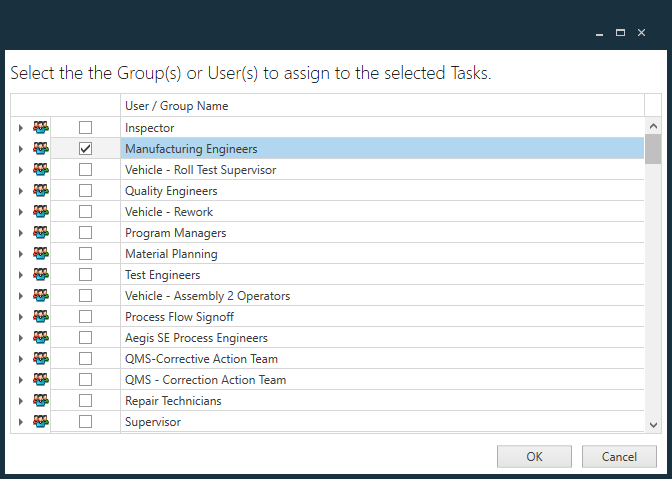Check the Vehicle - Rework checkbox

point(85,212)
